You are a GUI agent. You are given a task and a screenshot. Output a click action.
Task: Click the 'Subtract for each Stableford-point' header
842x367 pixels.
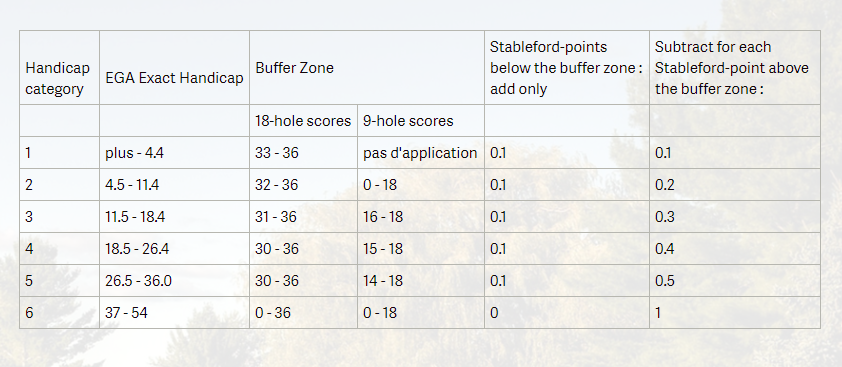[x=735, y=68]
